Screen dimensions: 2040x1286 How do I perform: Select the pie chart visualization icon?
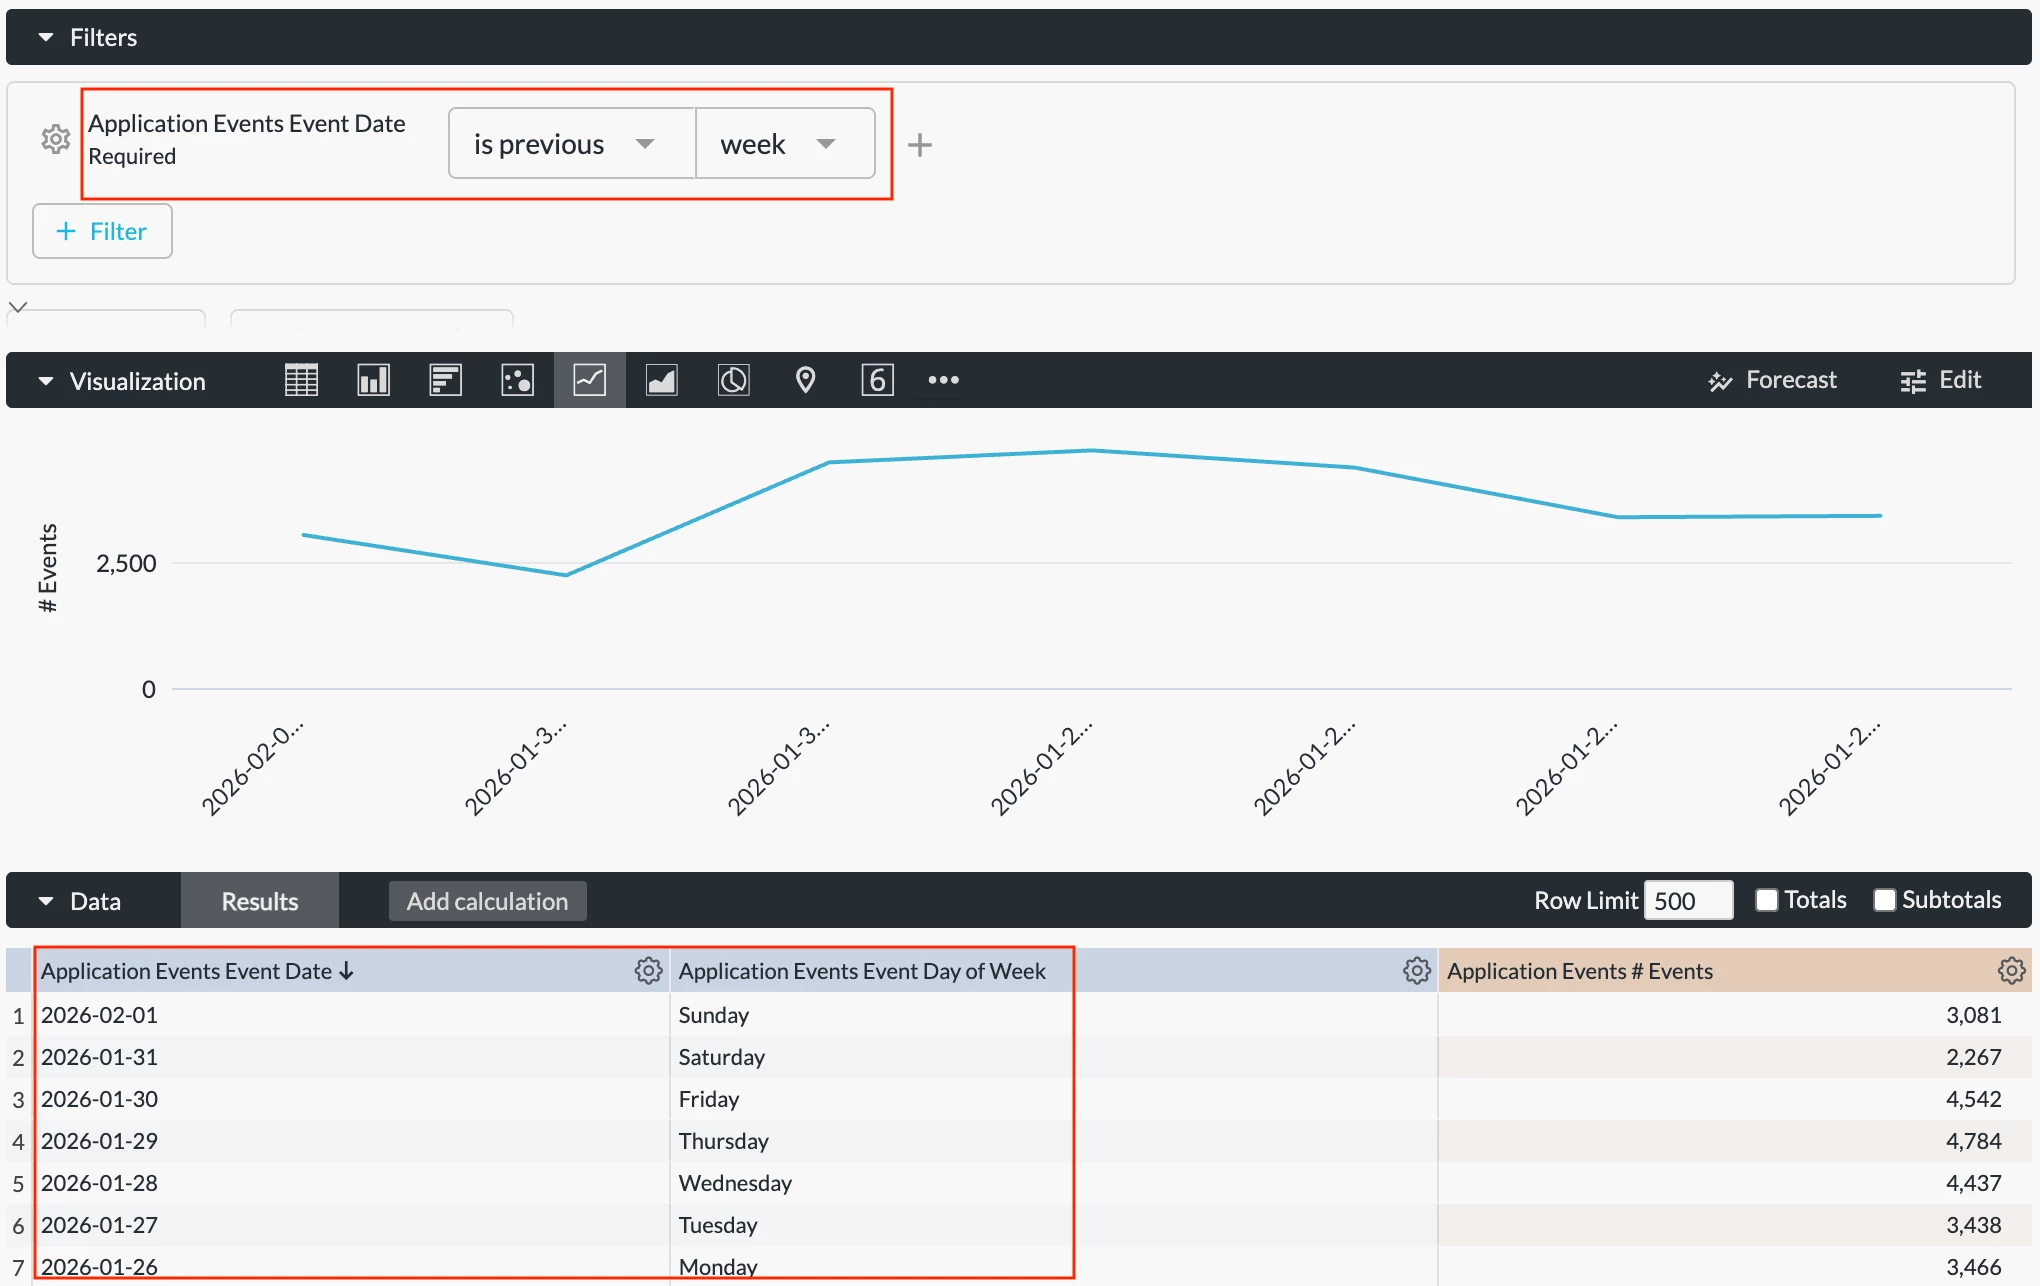click(x=733, y=380)
